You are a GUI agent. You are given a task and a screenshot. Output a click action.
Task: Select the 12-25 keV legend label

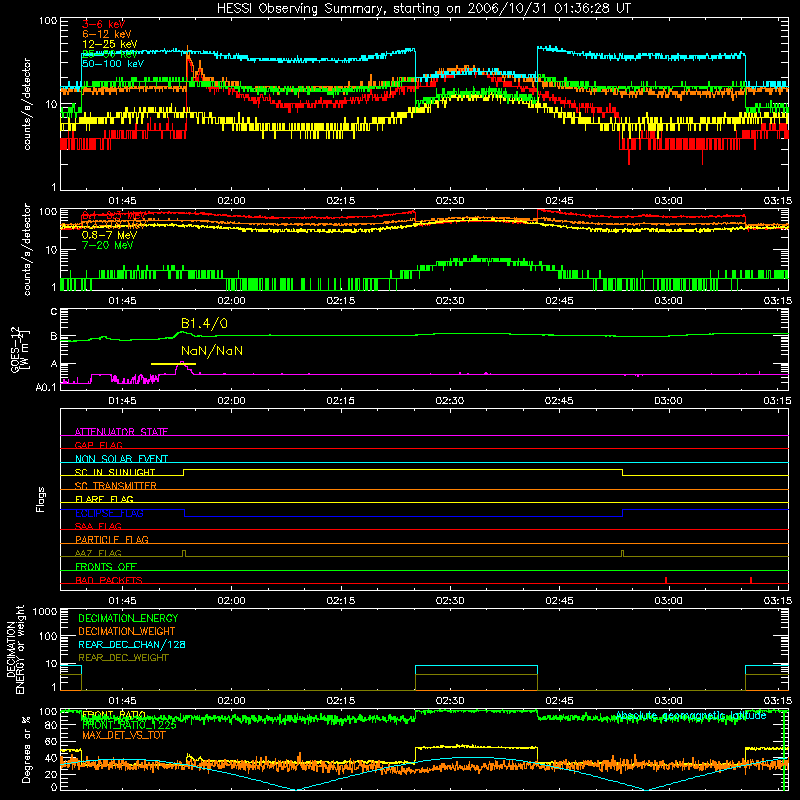point(109,44)
